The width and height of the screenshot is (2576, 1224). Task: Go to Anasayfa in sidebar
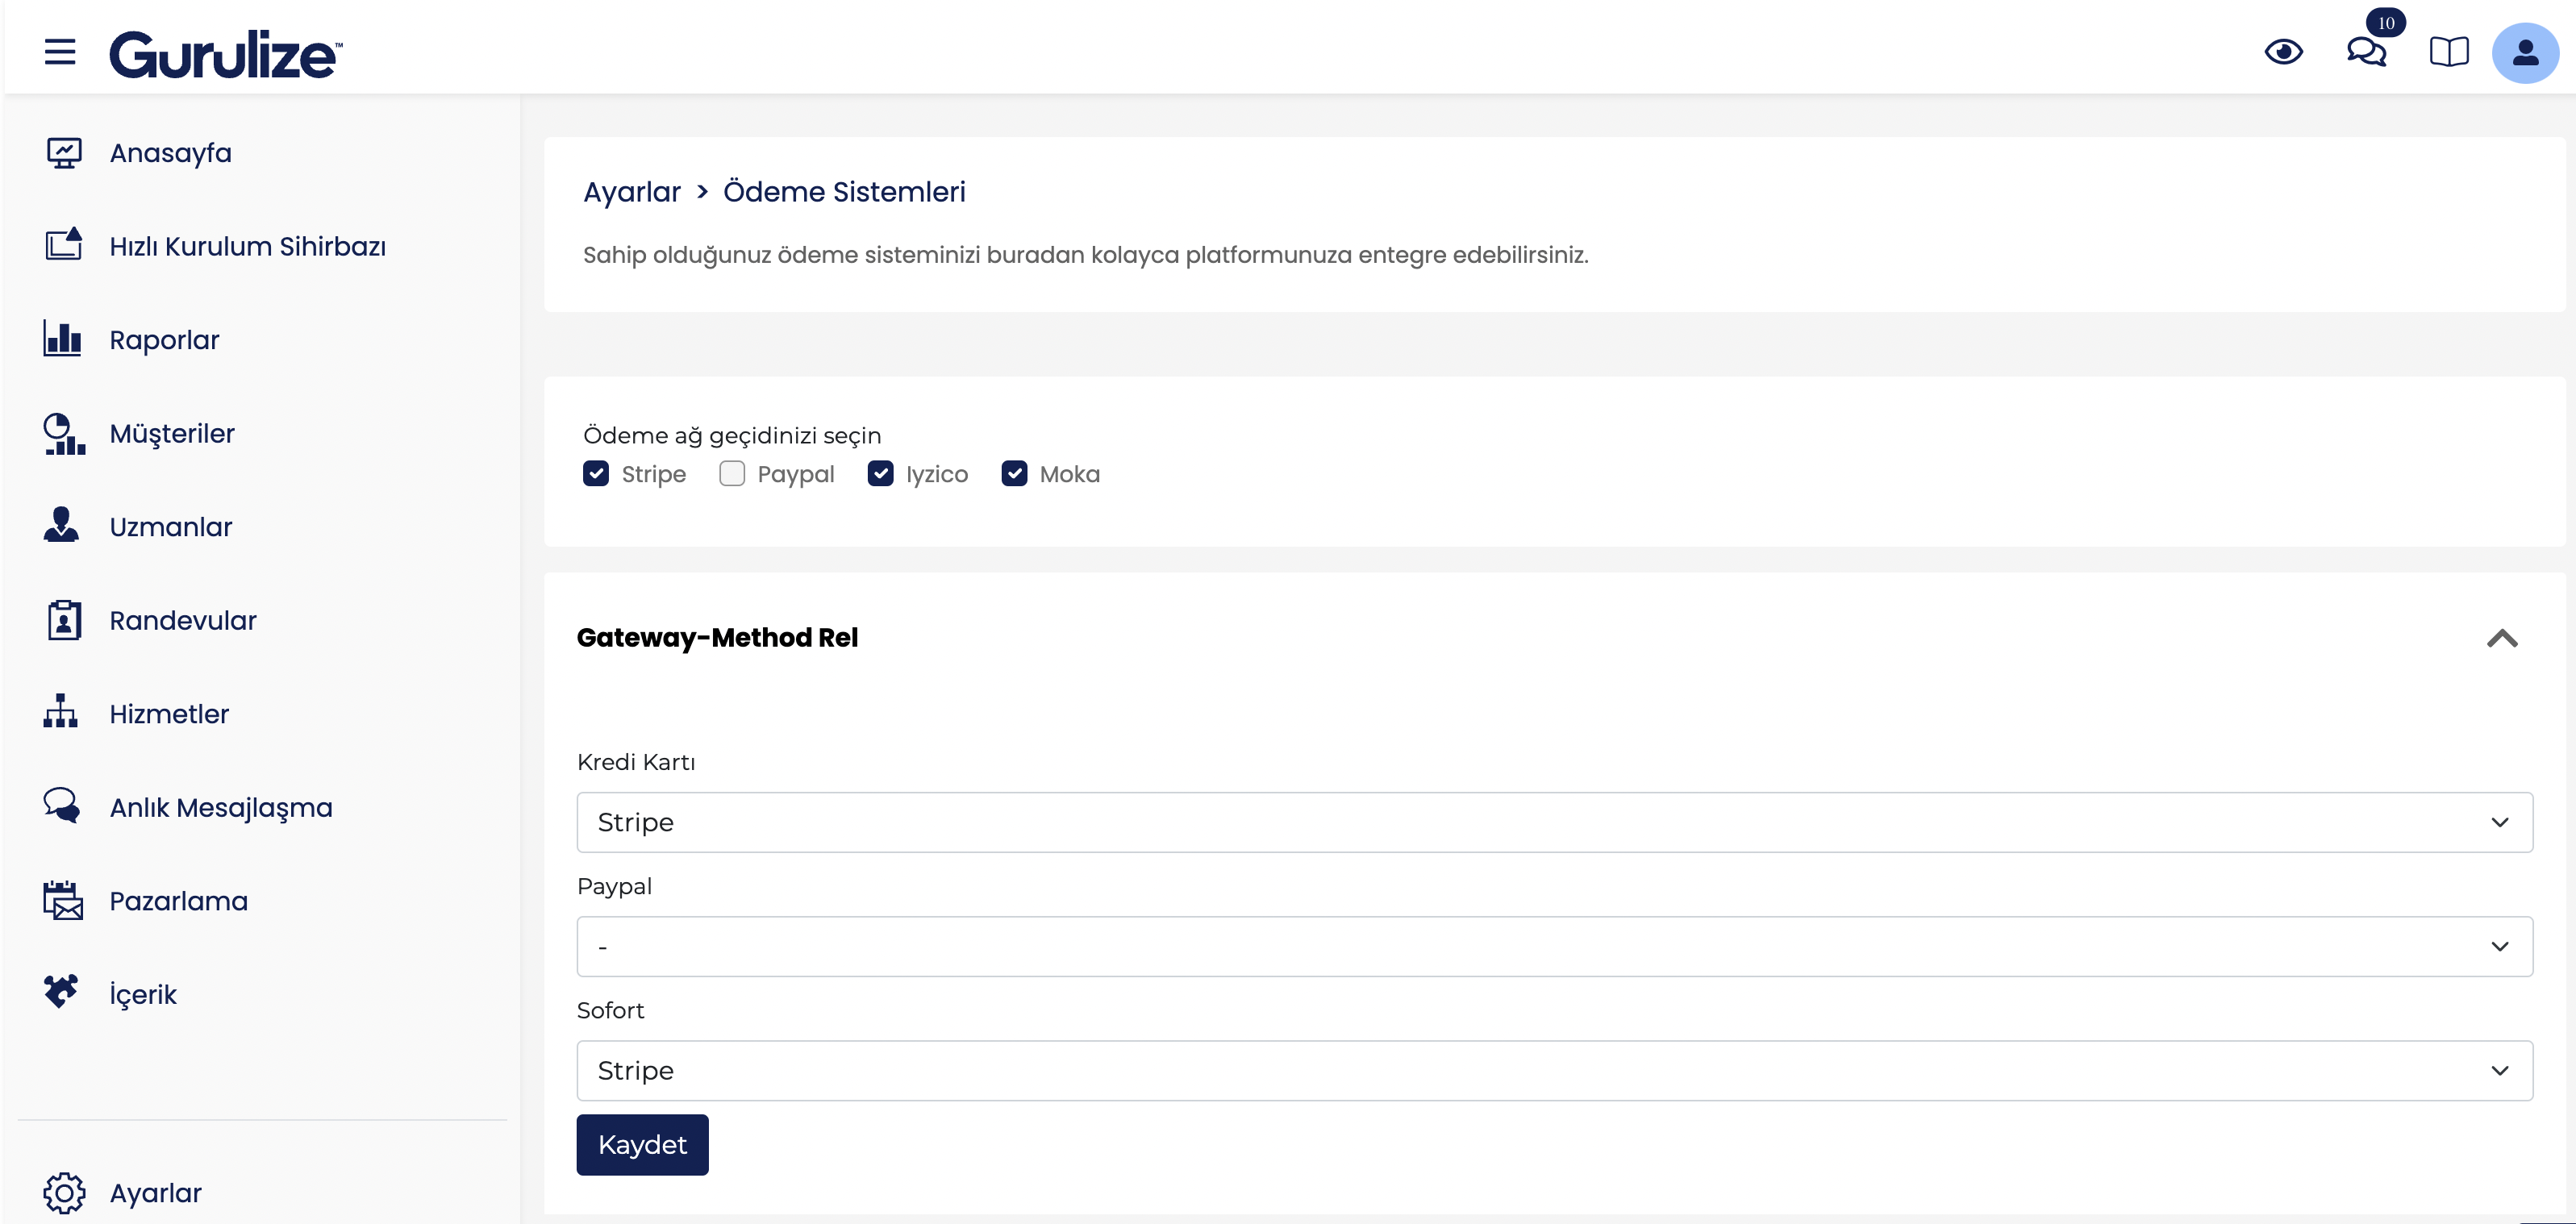click(170, 153)
